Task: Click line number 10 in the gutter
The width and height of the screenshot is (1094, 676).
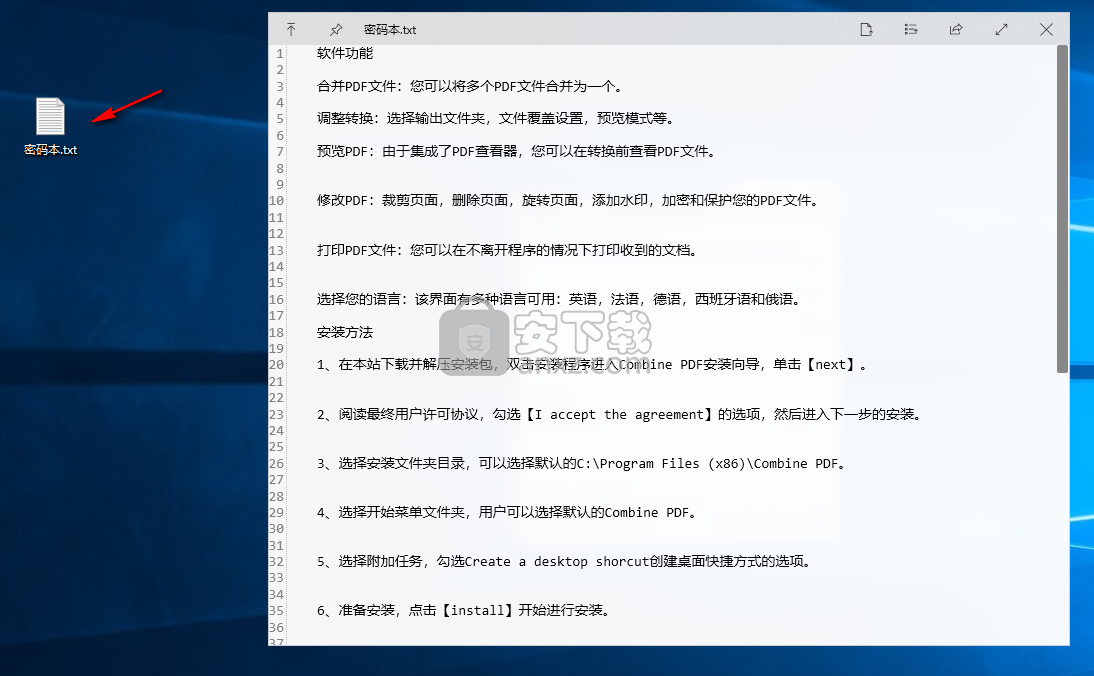Action: 277,201
